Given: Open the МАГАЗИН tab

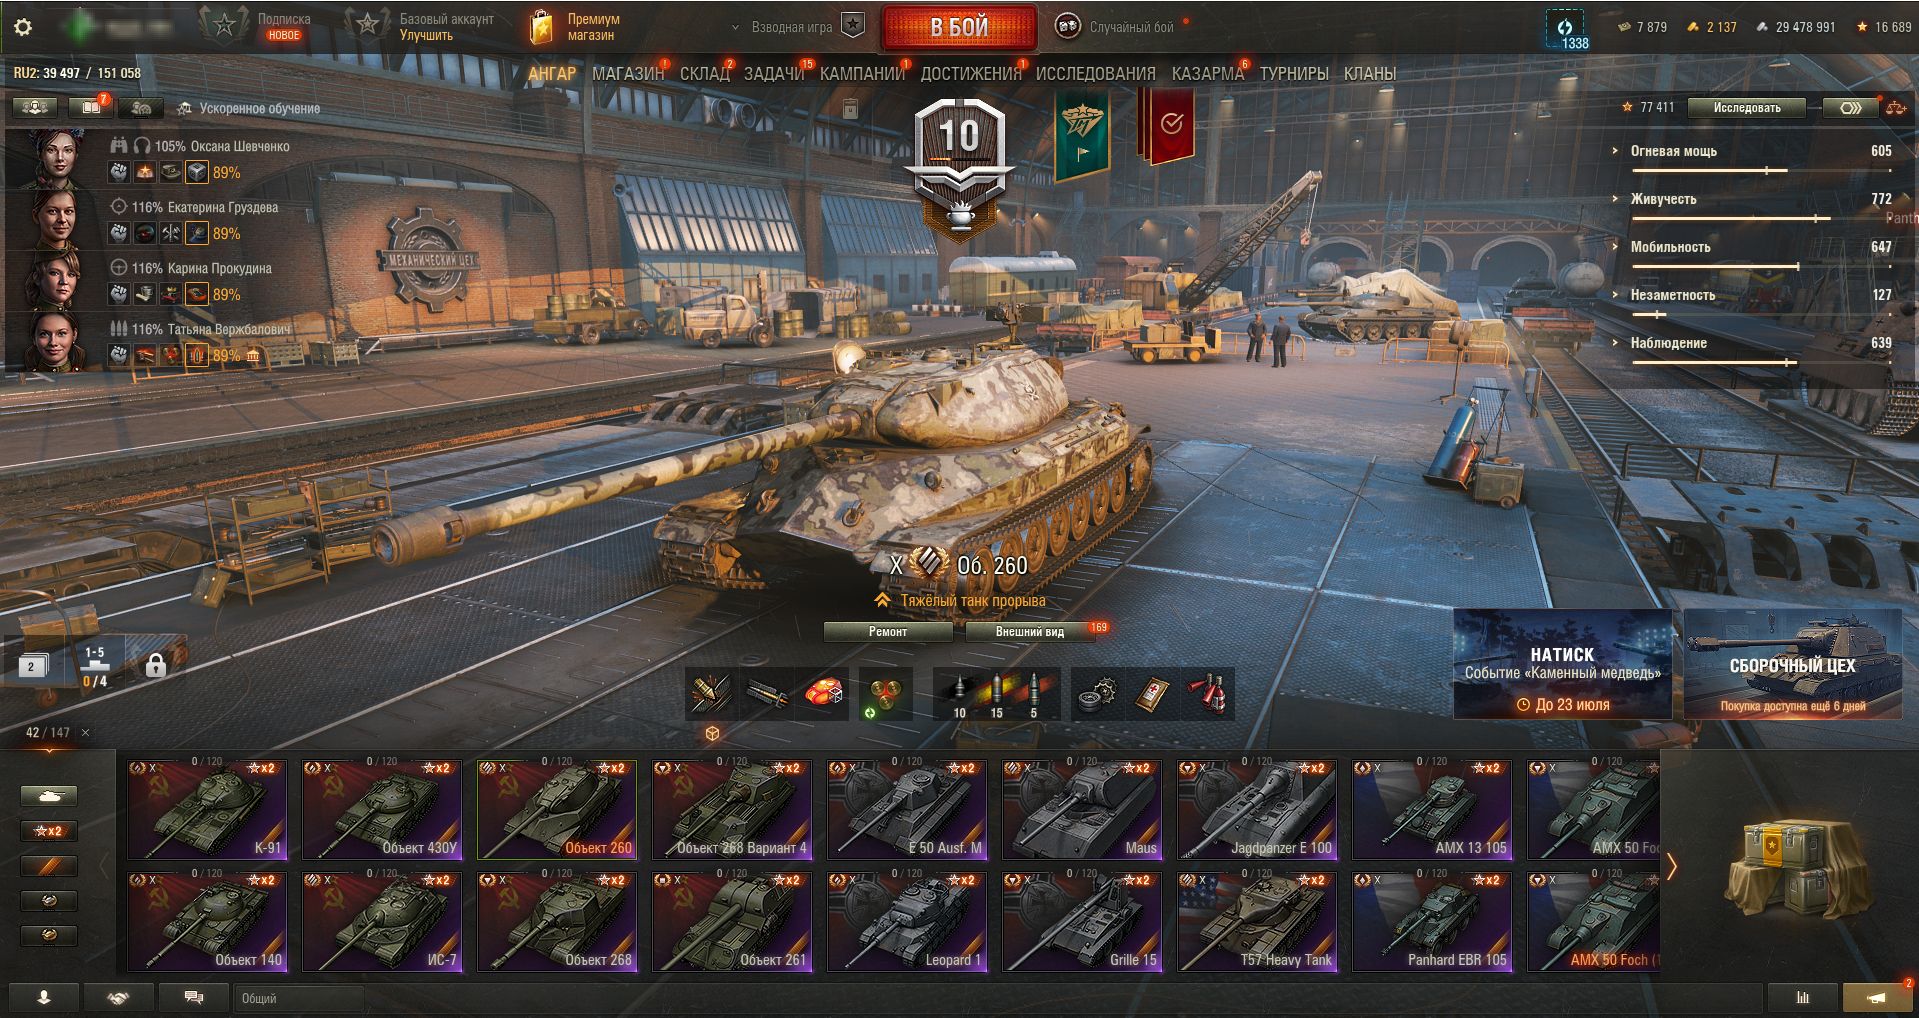Looking at the screenshot, I should 627,74.
